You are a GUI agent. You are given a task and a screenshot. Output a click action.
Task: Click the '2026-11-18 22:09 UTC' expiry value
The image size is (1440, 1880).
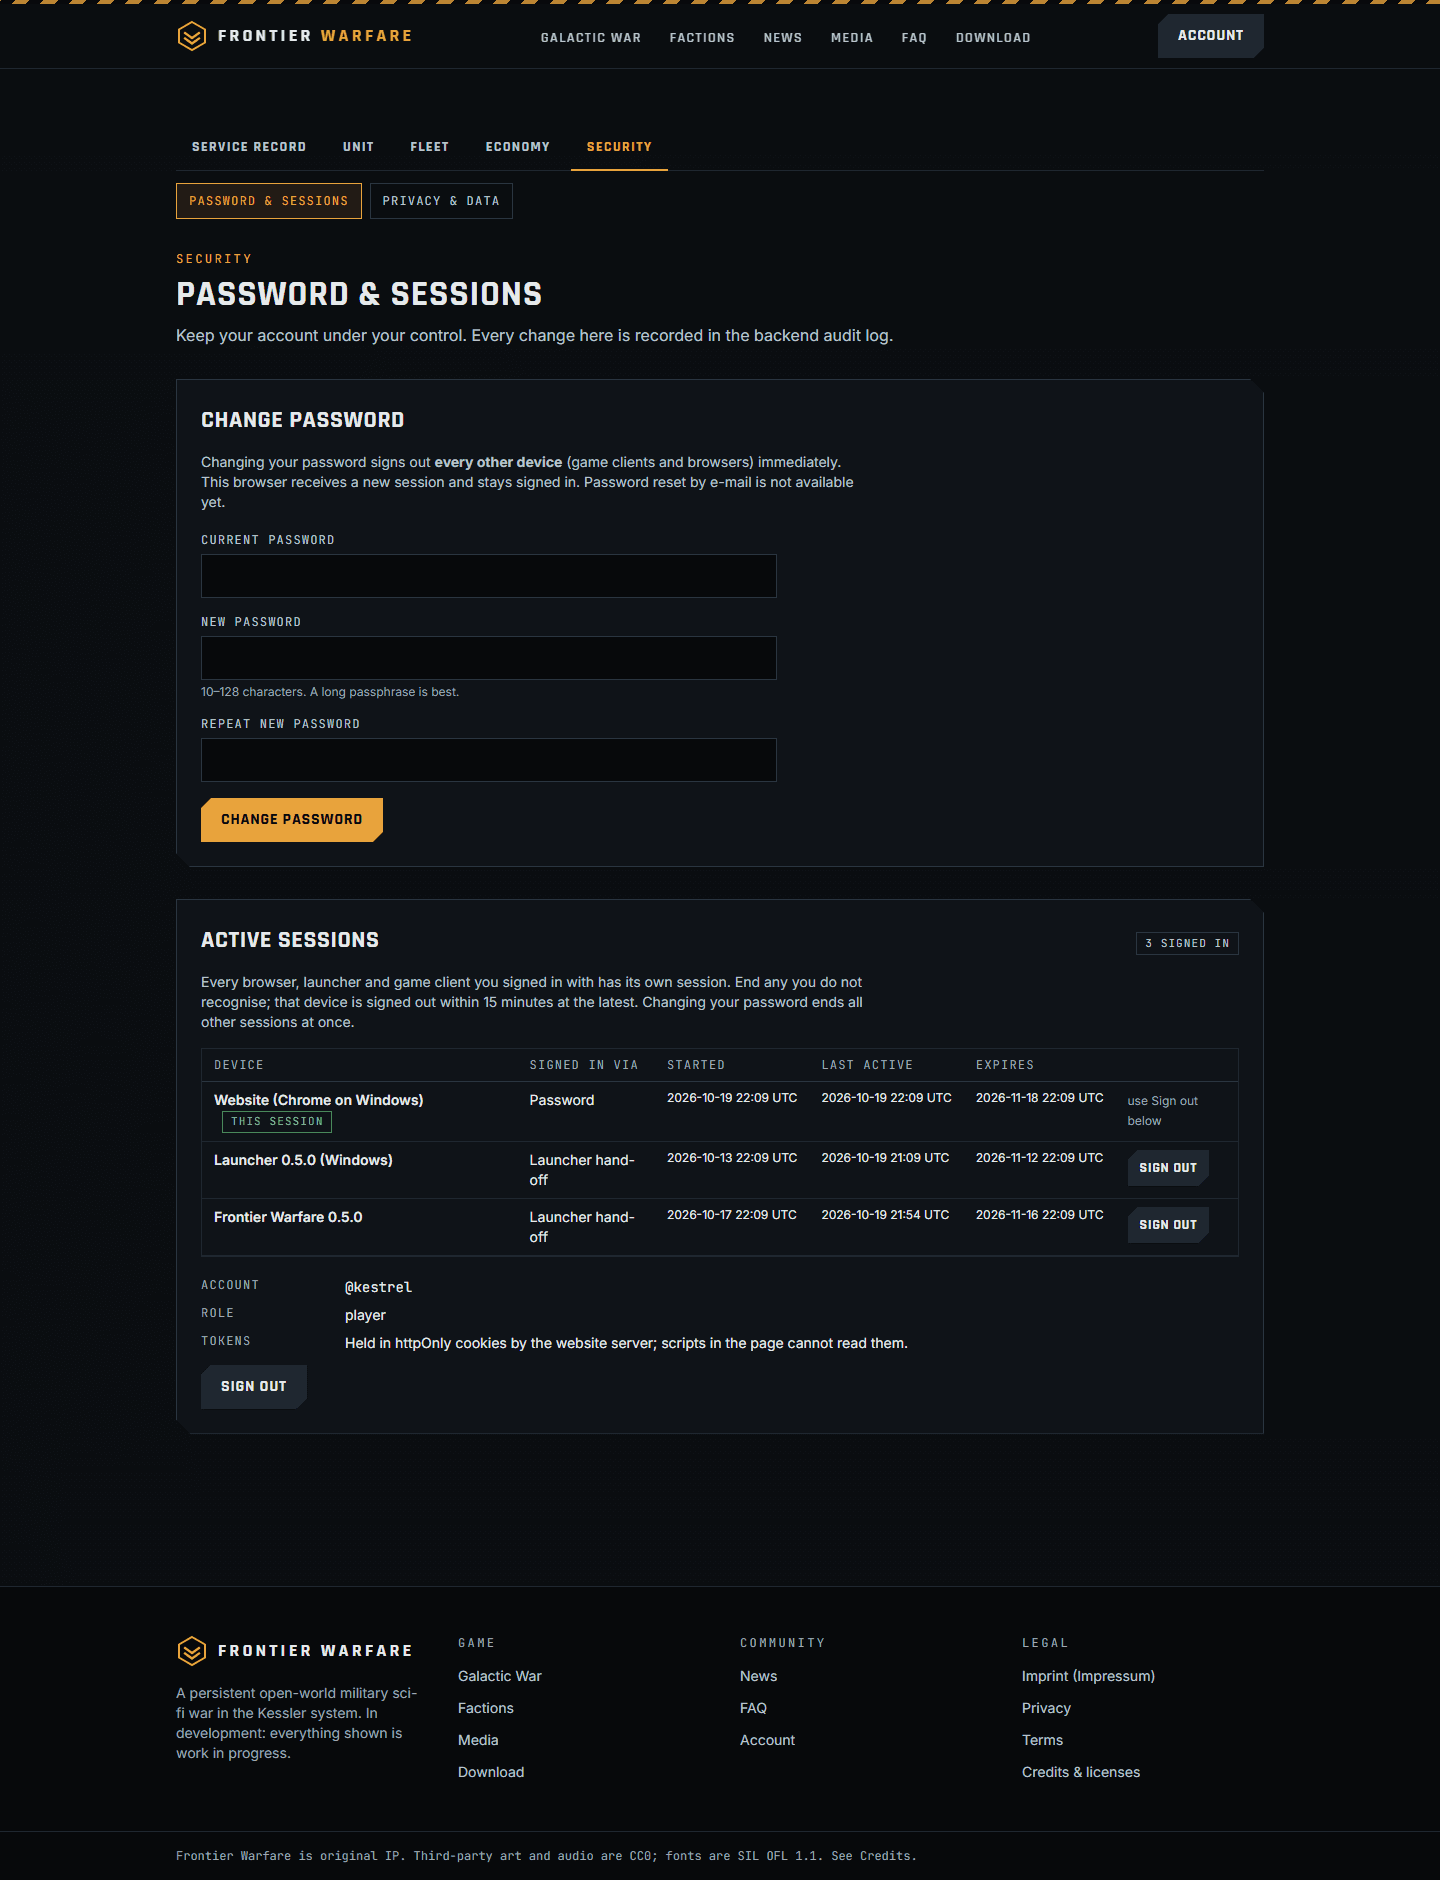1040,1098
